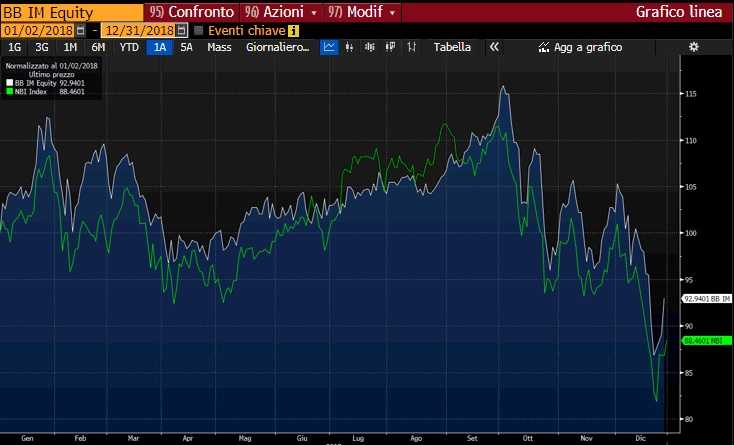Screen dimensions: 734x445
Task: Switch to 6M time range
Action: [98, 47]
